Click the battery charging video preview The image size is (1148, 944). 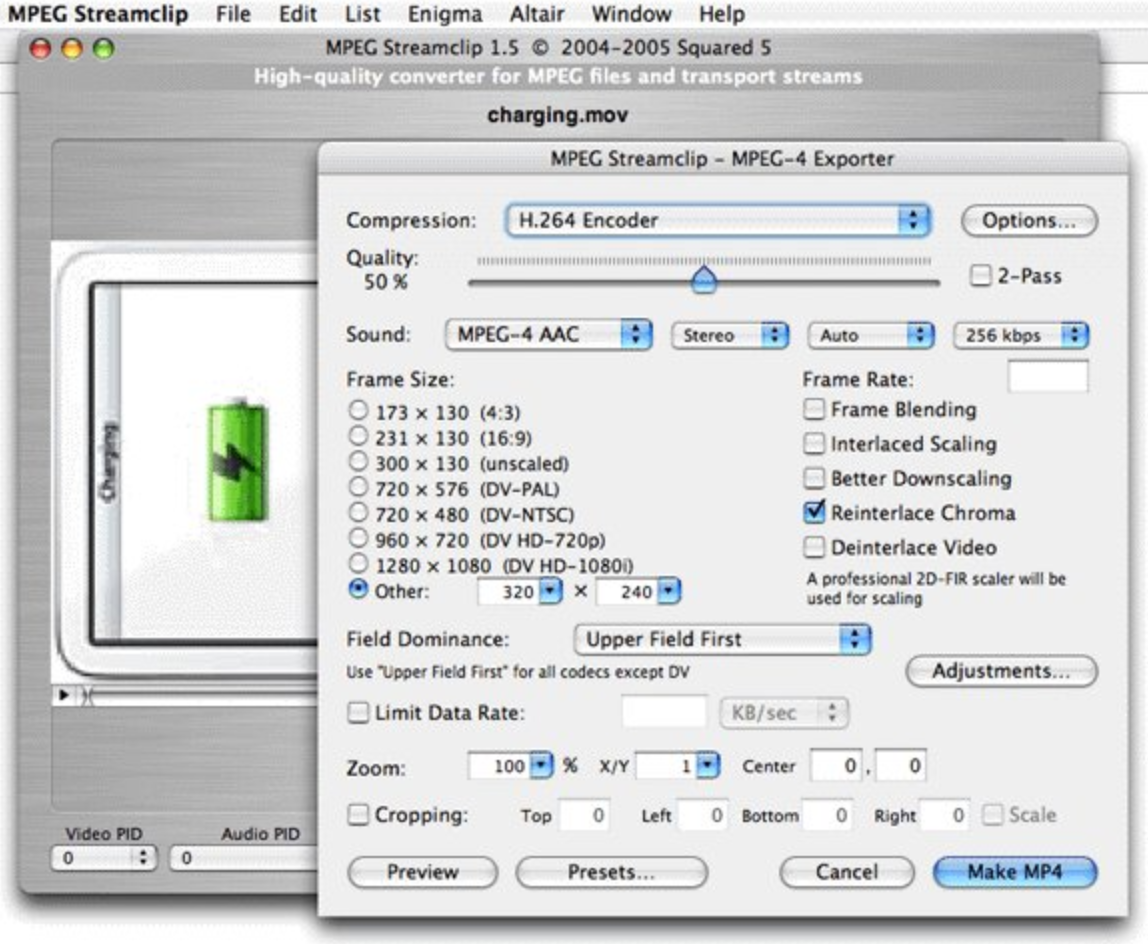click(x=185, y=461)
